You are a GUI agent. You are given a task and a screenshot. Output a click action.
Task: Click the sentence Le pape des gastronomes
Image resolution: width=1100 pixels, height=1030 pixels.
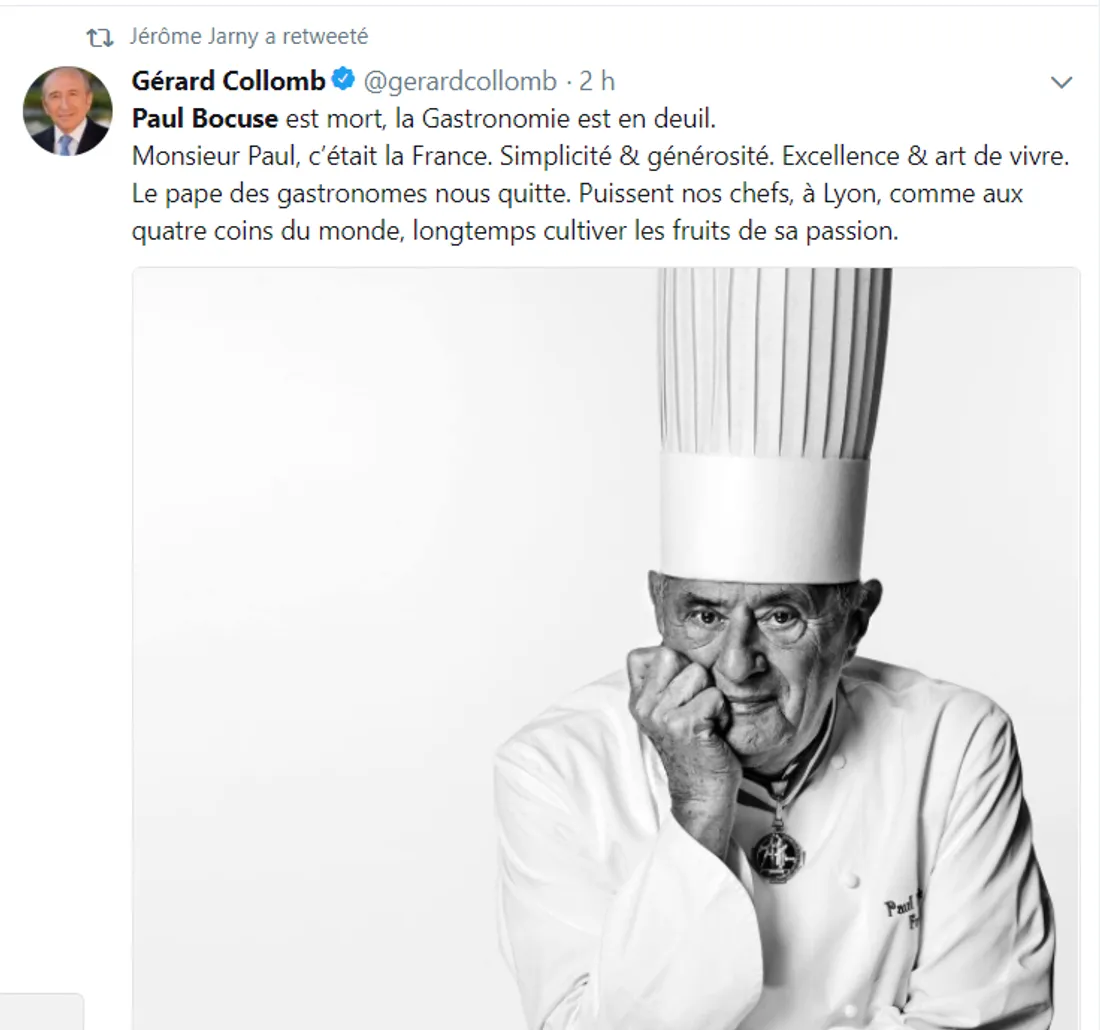351,194
